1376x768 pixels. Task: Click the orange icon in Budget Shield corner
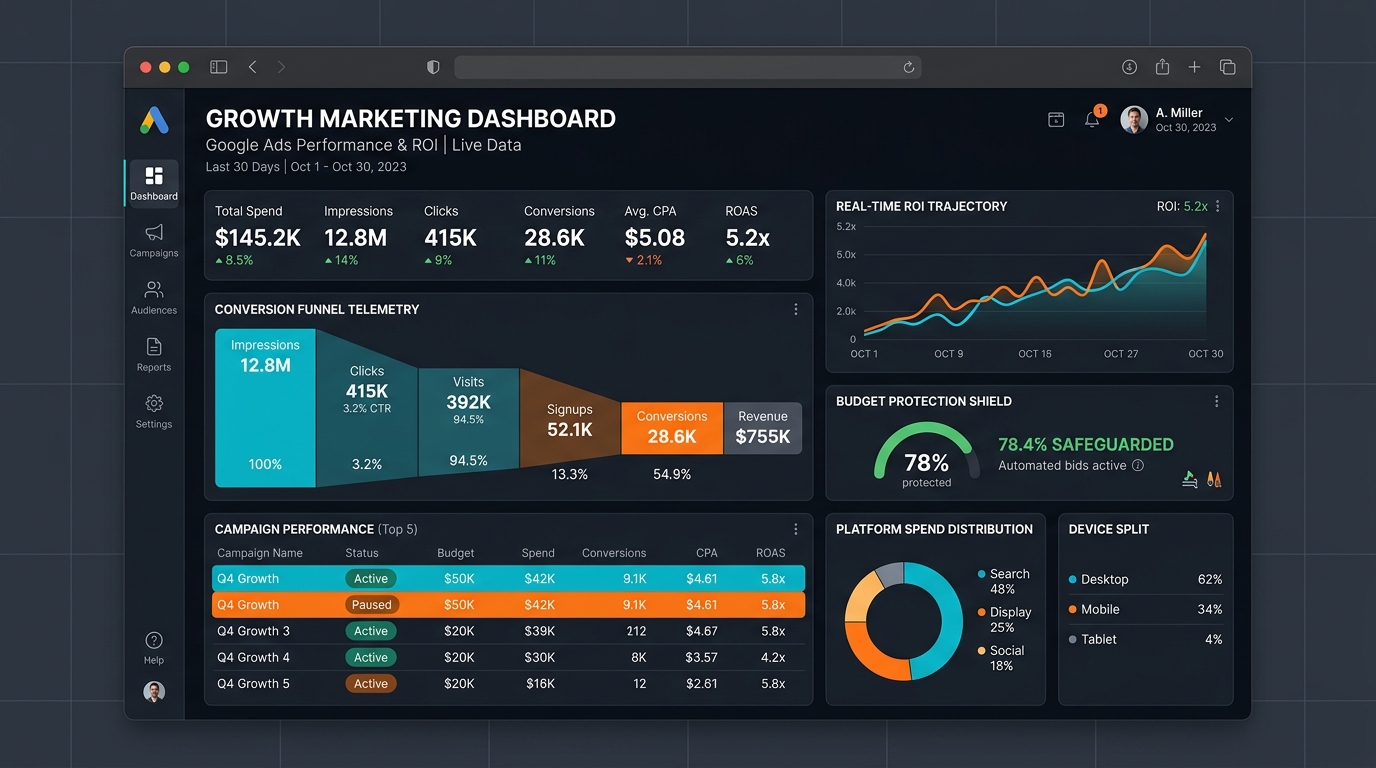pos(1214,479)
